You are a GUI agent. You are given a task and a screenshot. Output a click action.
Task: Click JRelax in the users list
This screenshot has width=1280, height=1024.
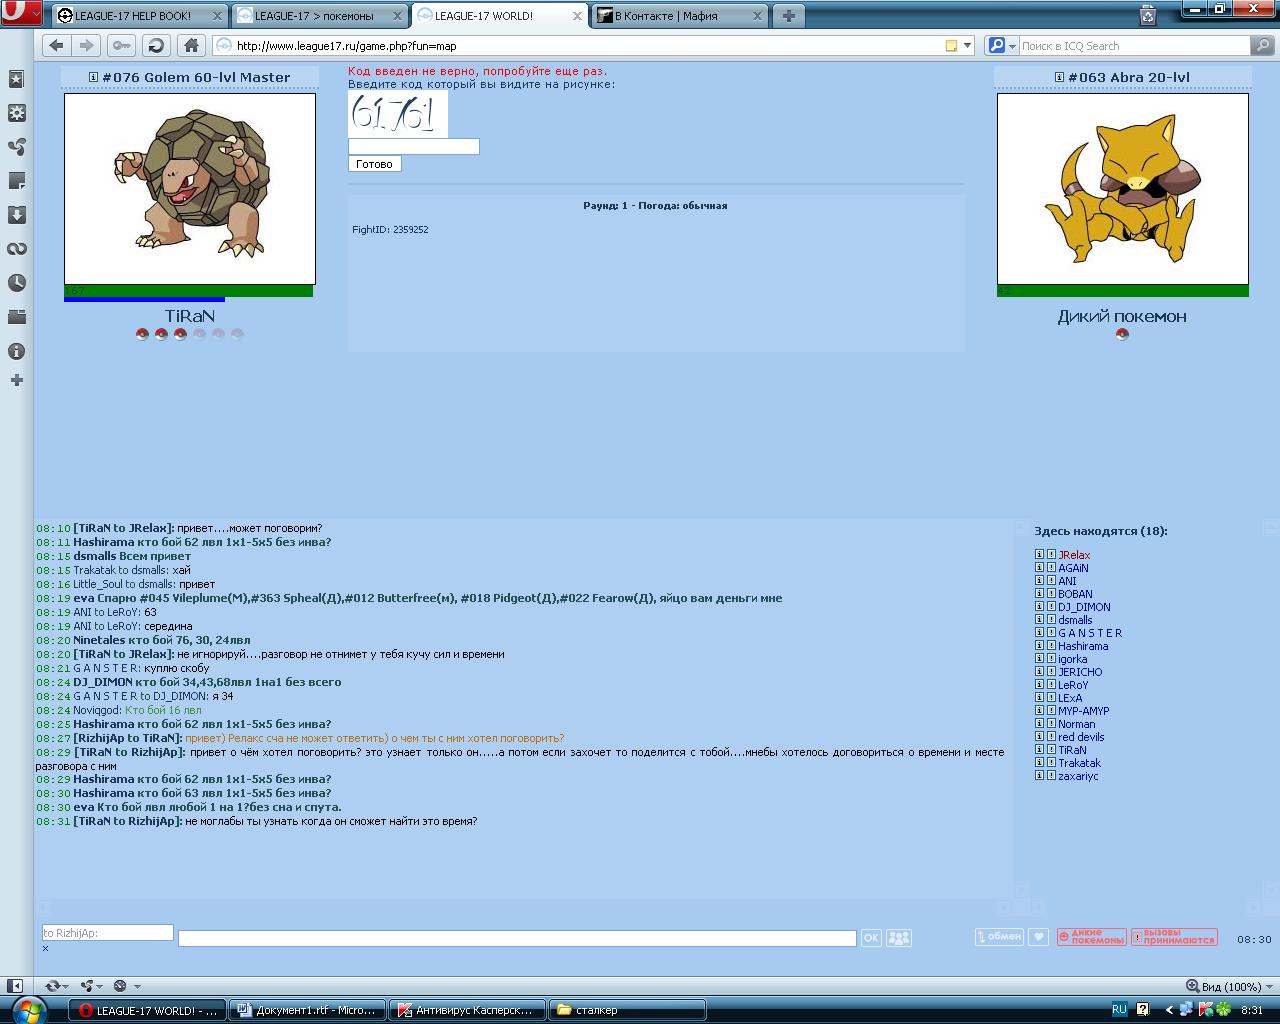tap(1074, 555)
